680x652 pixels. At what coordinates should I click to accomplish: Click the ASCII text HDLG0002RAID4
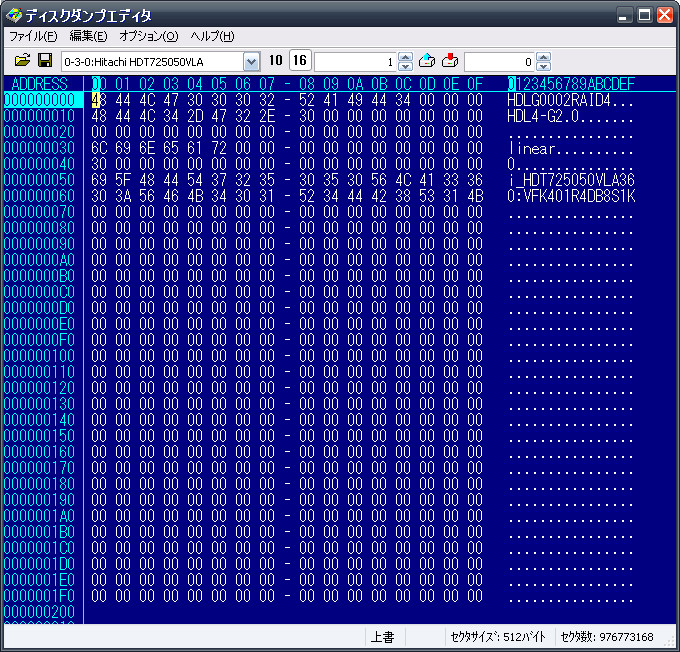coord(559,100)
